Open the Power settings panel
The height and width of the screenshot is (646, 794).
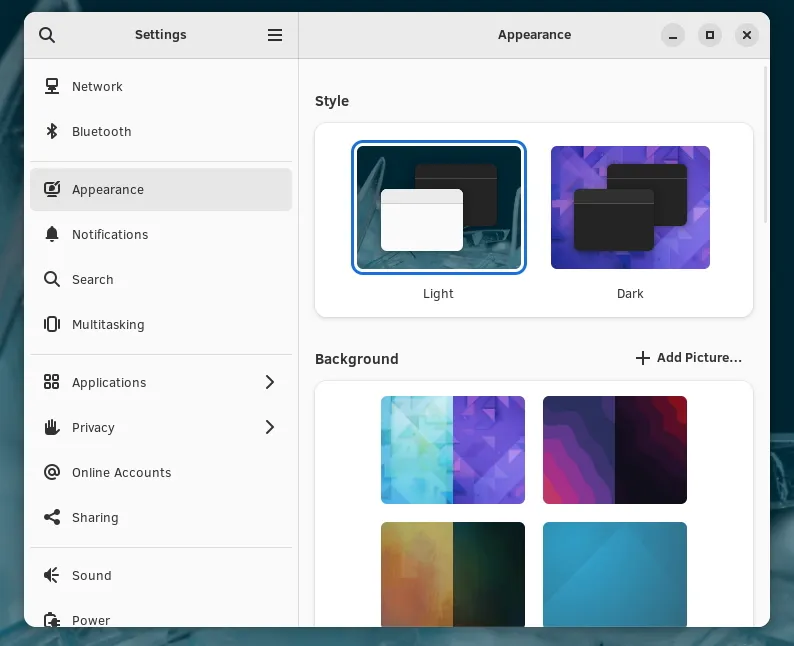pyautogui.click(x=90, y=620)
